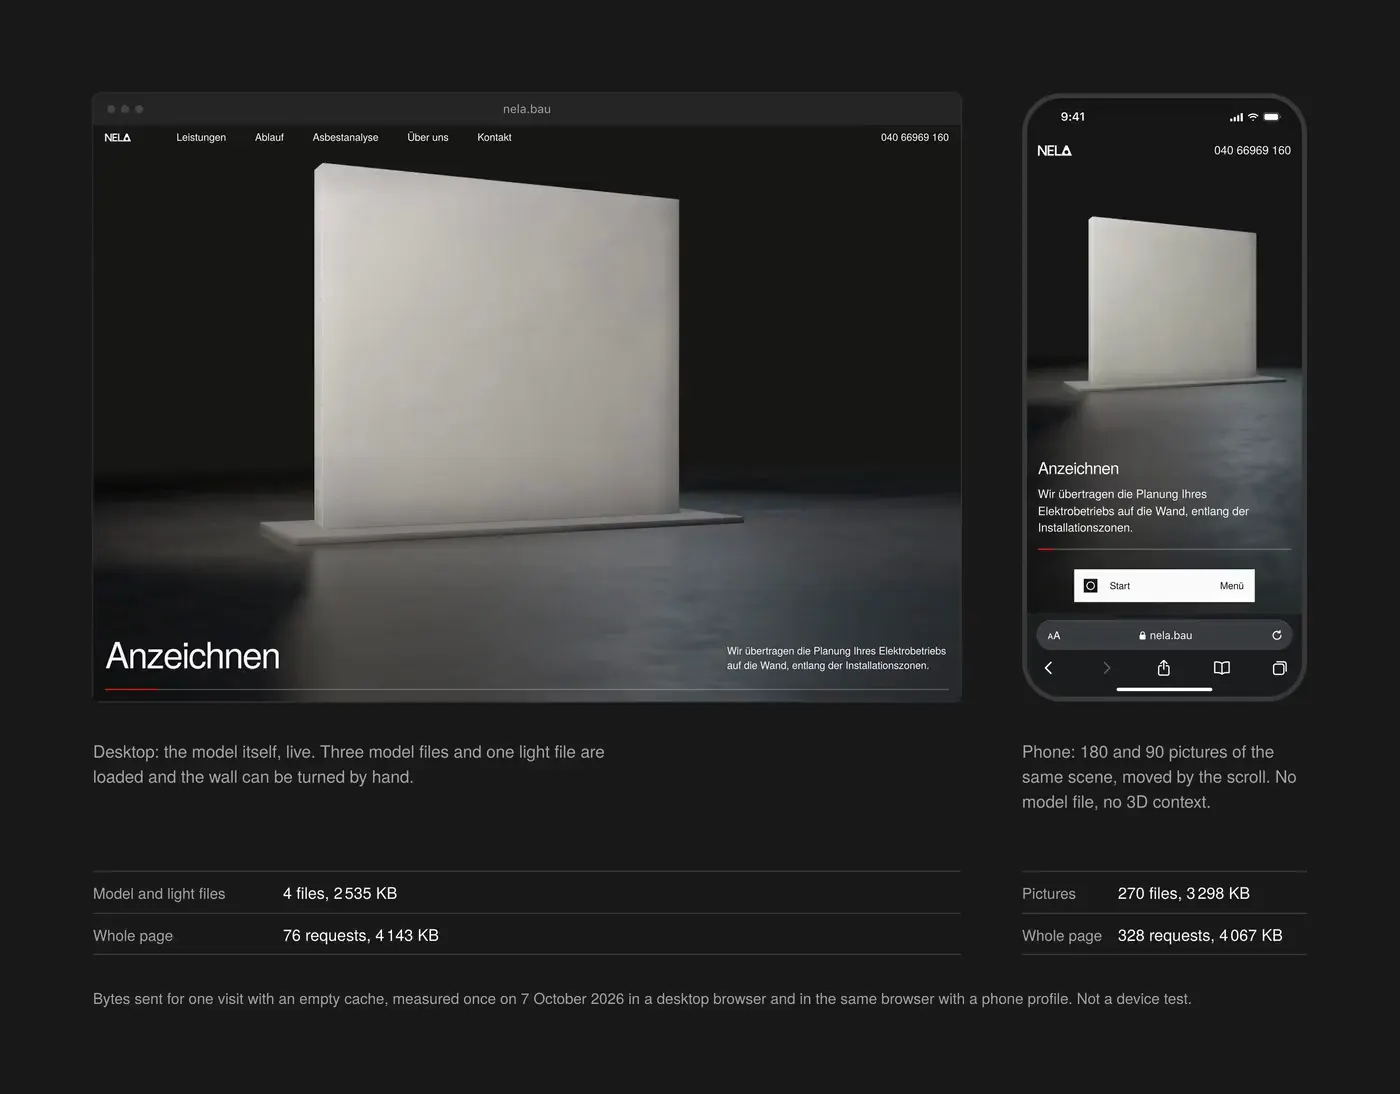The image size is (1400, 1094).
Task: Tap the AA text size icon on the phone
Action: coord(1054,636)
